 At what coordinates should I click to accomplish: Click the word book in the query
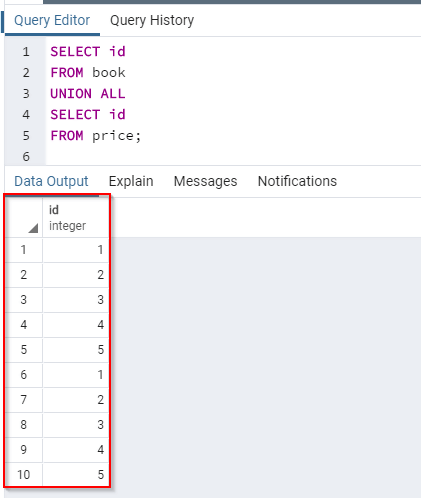tap(109, 73)
